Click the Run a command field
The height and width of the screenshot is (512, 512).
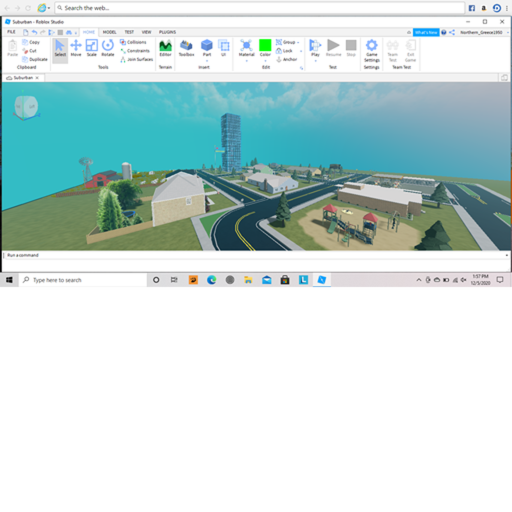pyautogui.click(x=255, y=255)
